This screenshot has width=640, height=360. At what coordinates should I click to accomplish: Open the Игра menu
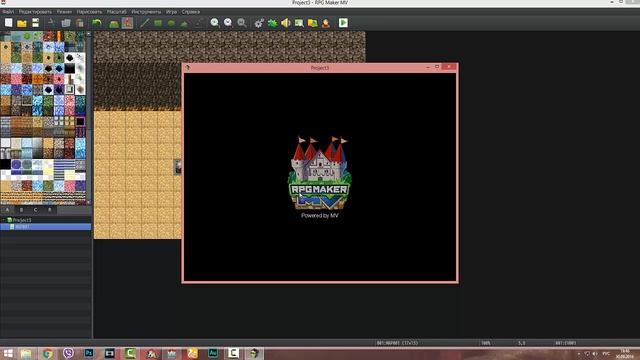(171, 12)
